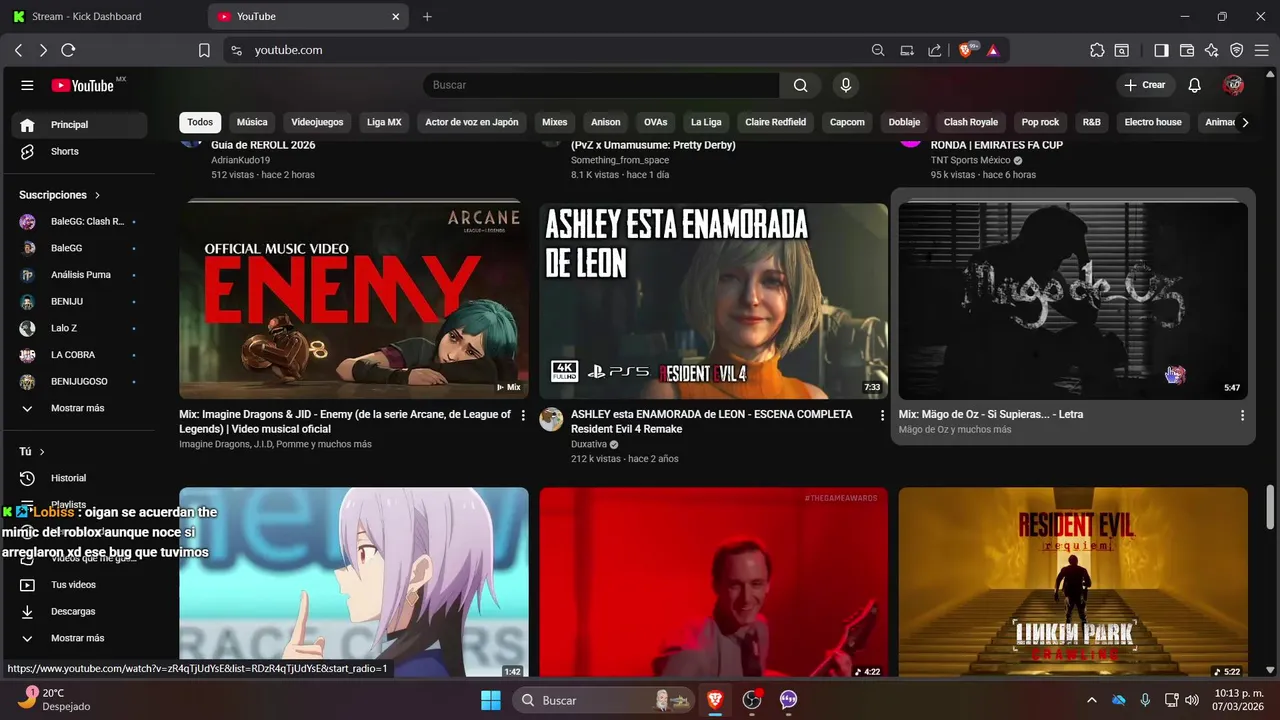This screenshot has height=720, width=1280.
Task: Click the page vertical scrollbar thumb
Action: pos(1271,506)
